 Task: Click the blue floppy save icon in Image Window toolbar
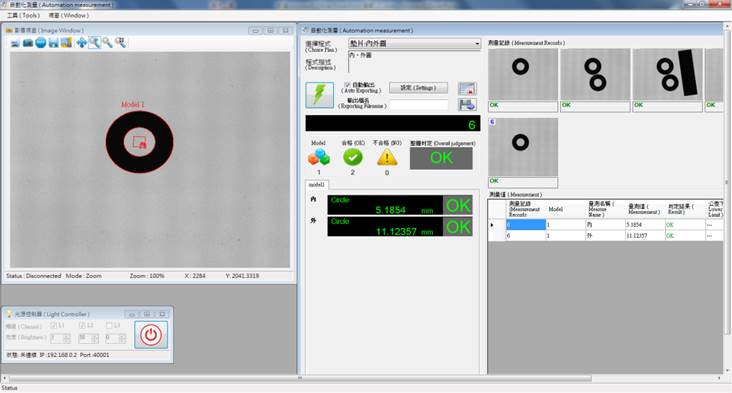point(54,43)
